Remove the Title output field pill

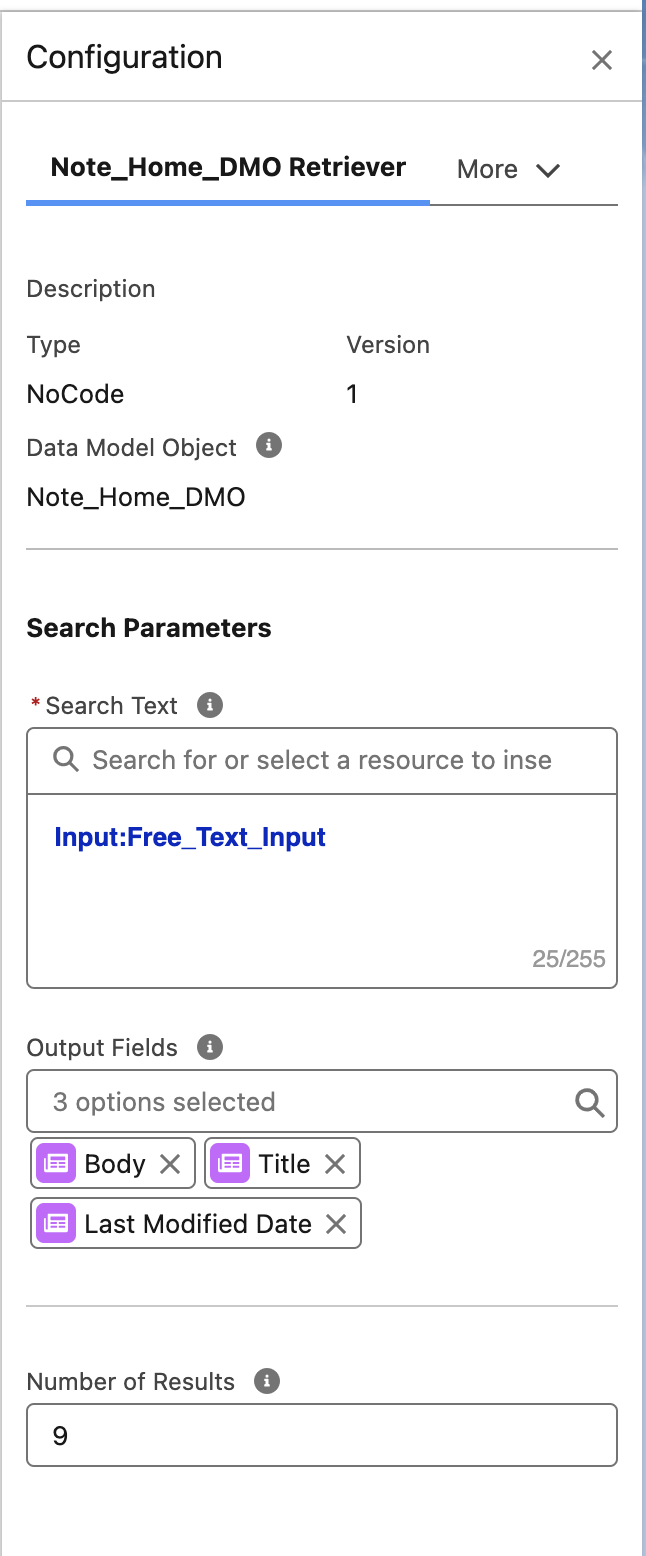[x=335, y=1164]
